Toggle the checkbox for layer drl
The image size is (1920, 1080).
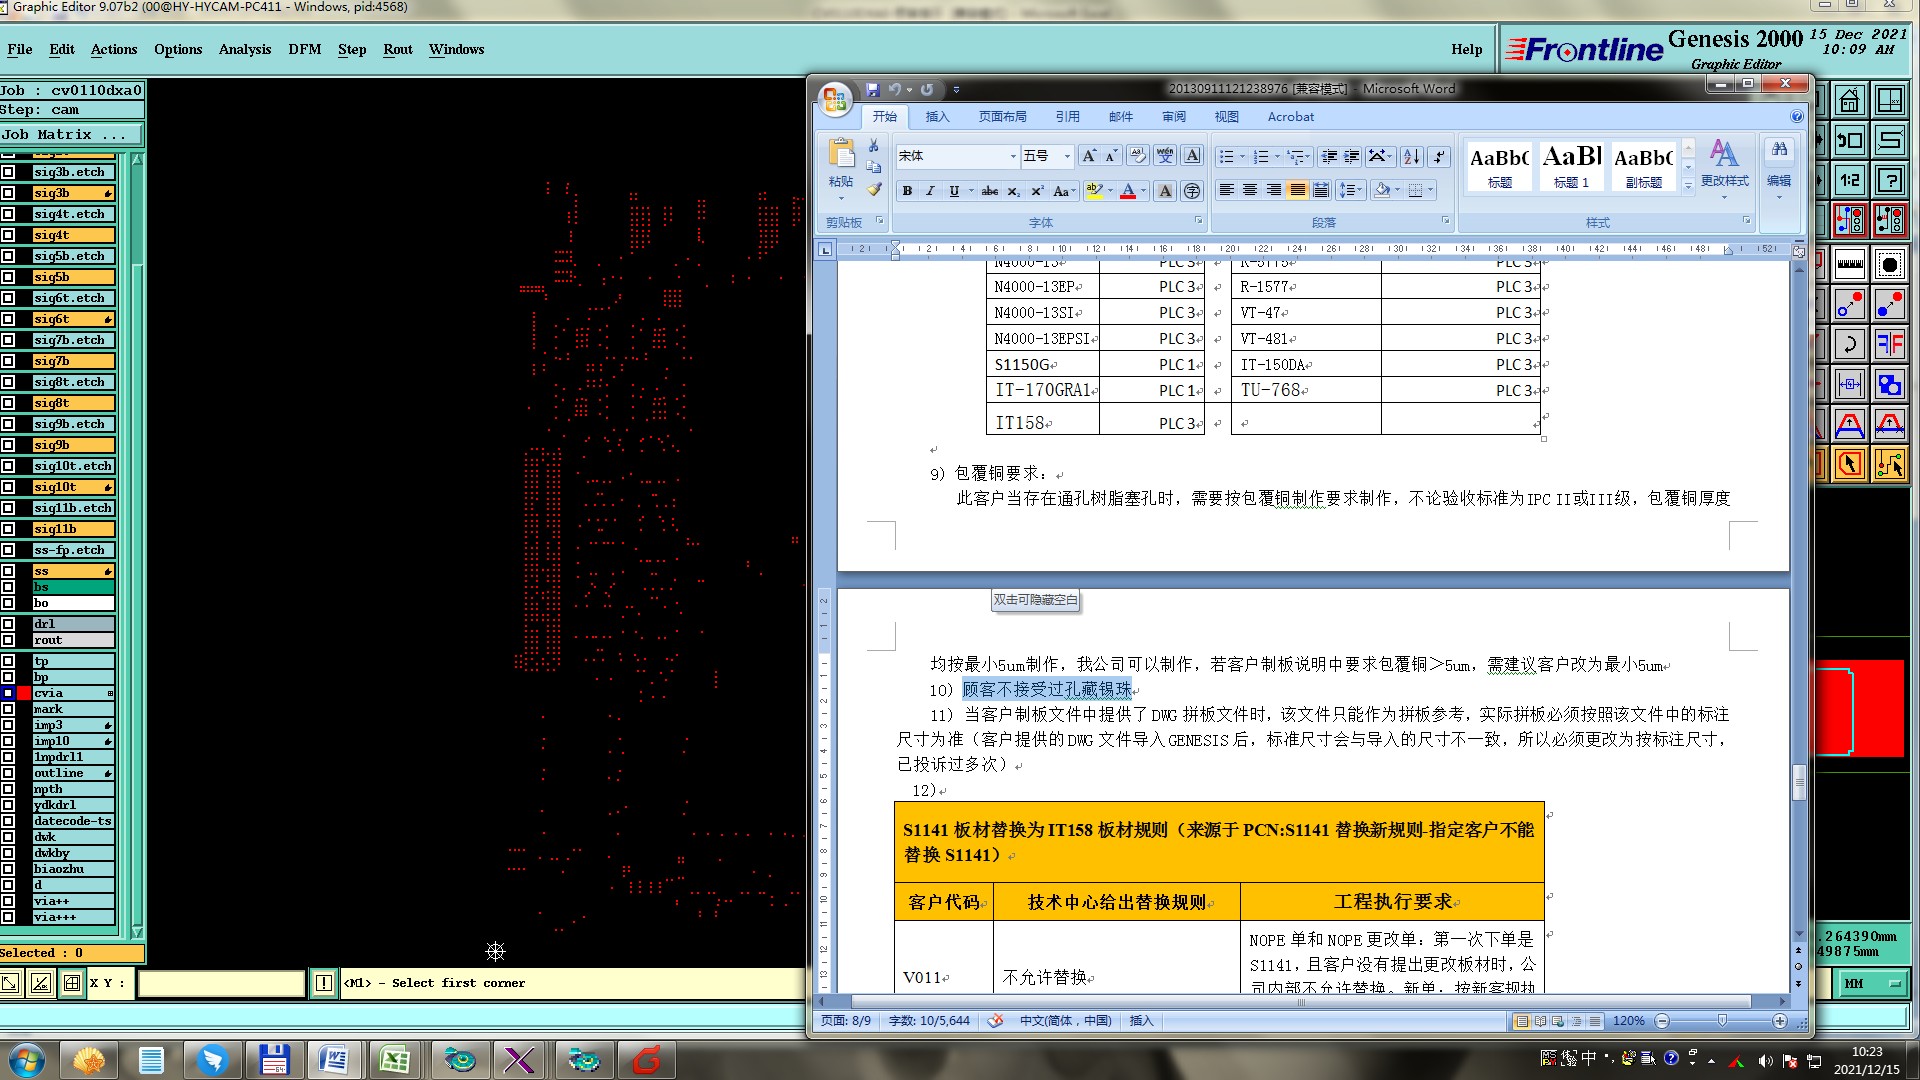(x=8, y=624)
